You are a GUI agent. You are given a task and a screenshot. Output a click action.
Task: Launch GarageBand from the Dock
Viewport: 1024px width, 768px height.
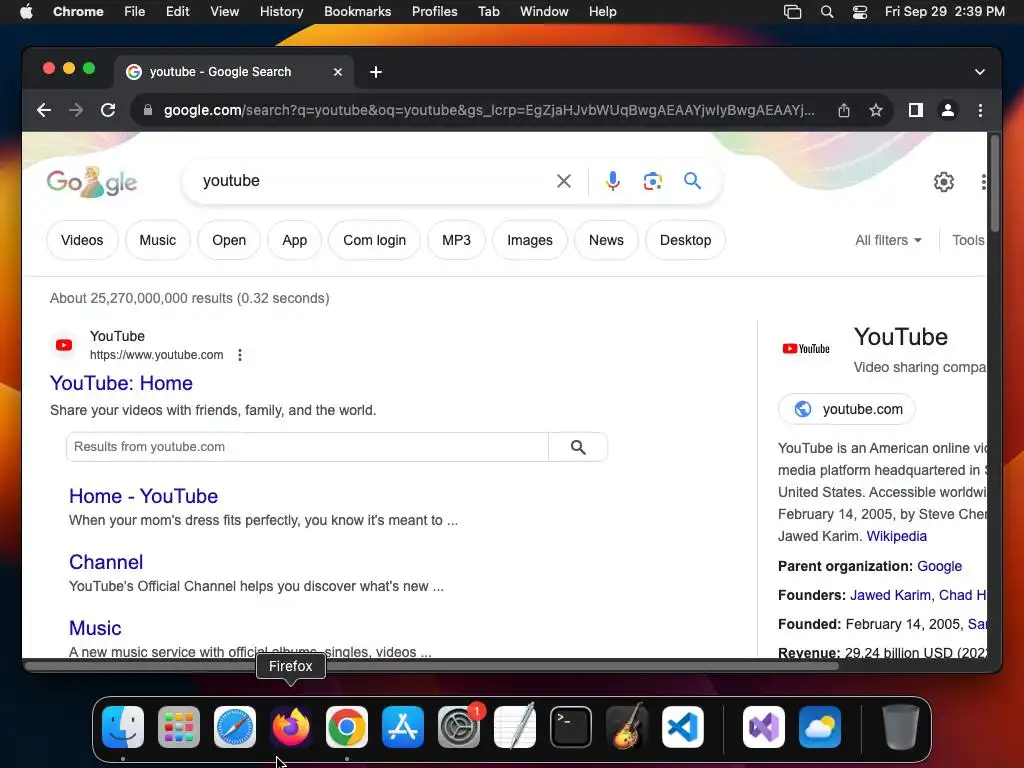[x=627, y=727]
